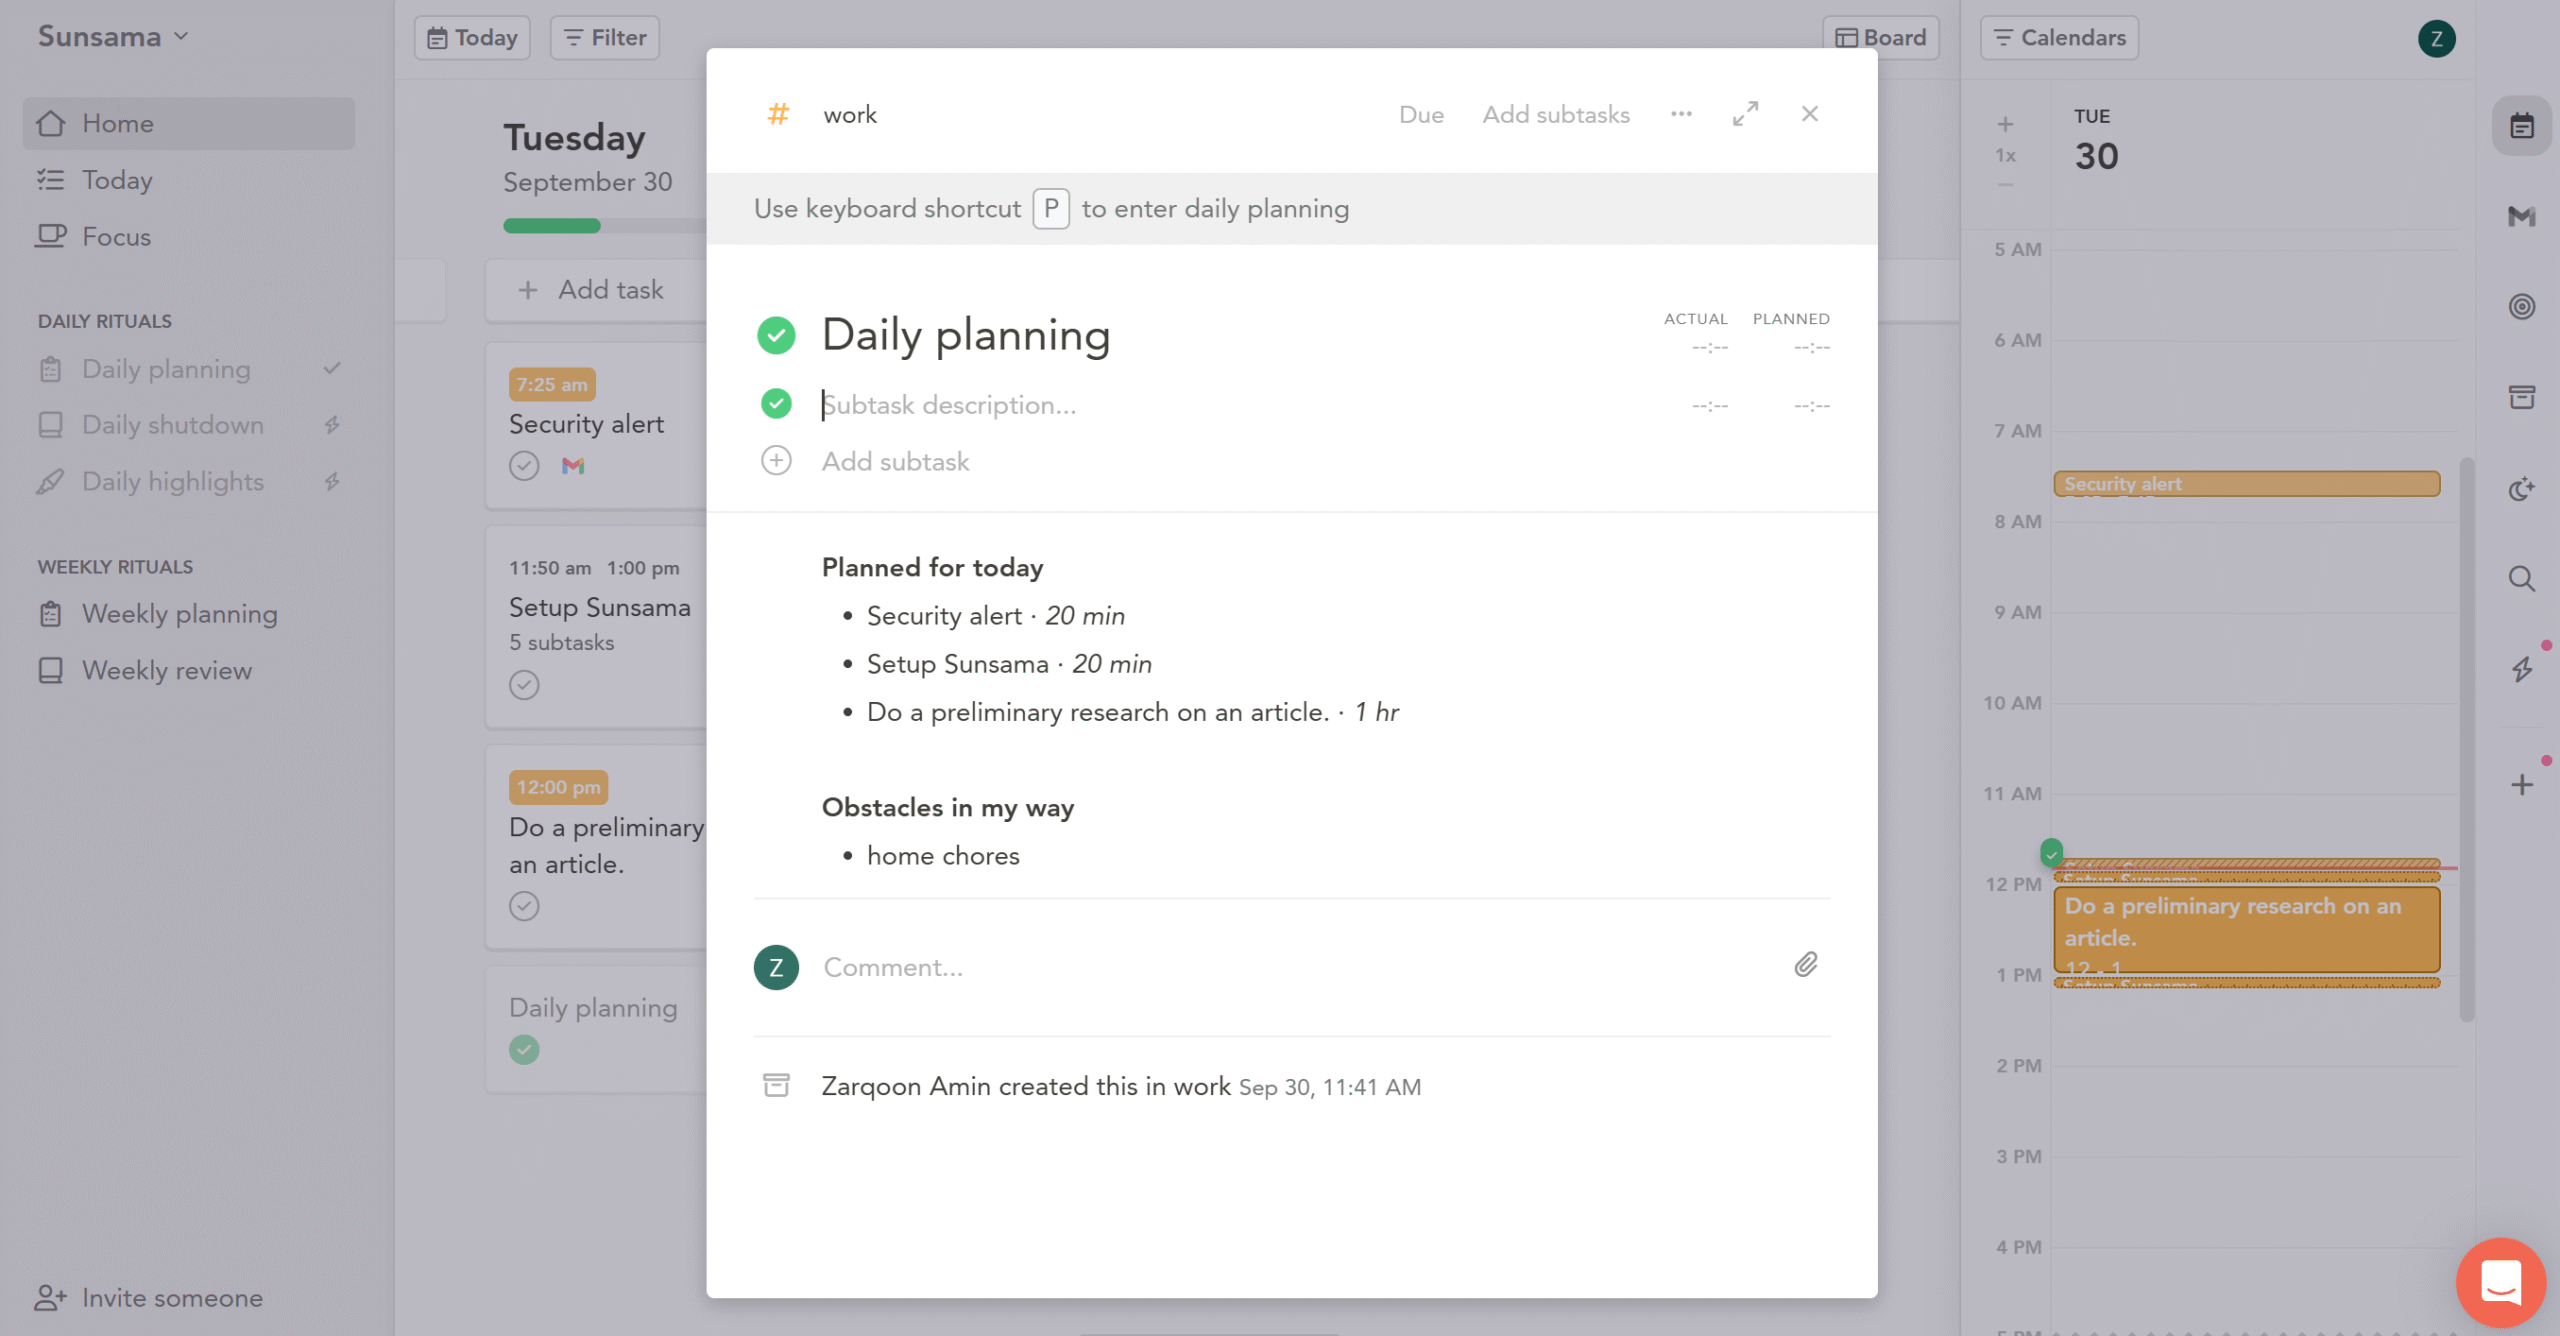Click the checkmark next to Daily planning ritual
The image size is (2560, 1336).
pos(332,368)
